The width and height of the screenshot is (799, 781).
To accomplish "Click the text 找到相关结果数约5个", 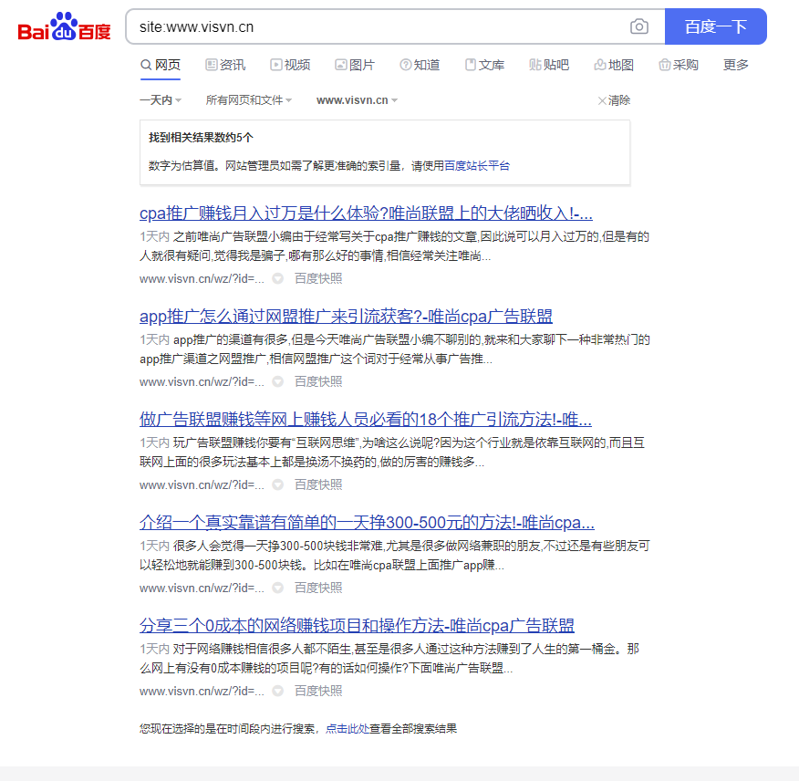I will coord(201,138).
